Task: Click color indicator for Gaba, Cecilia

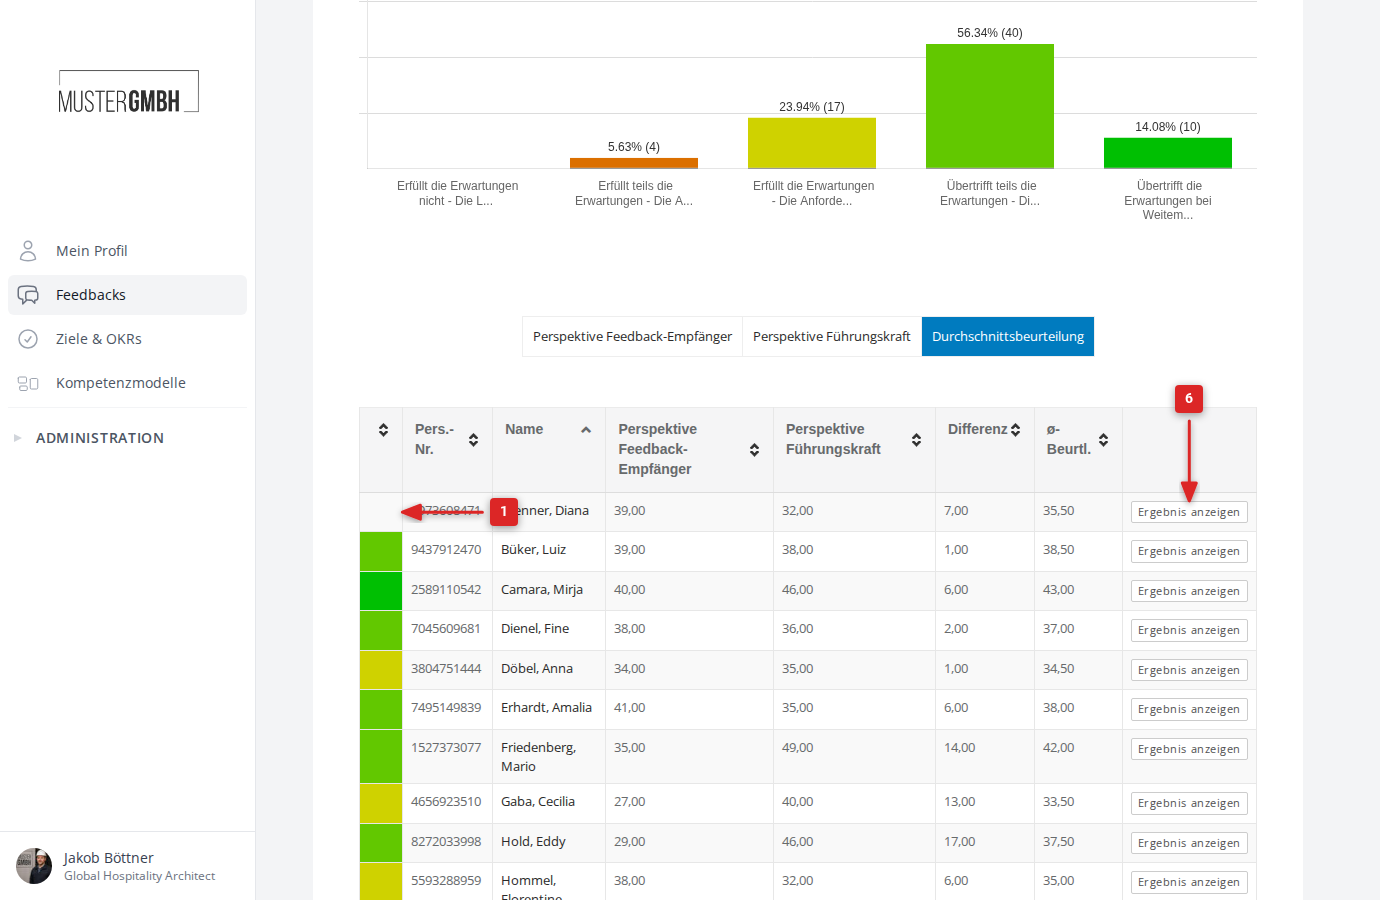Action: pos(381,803)
